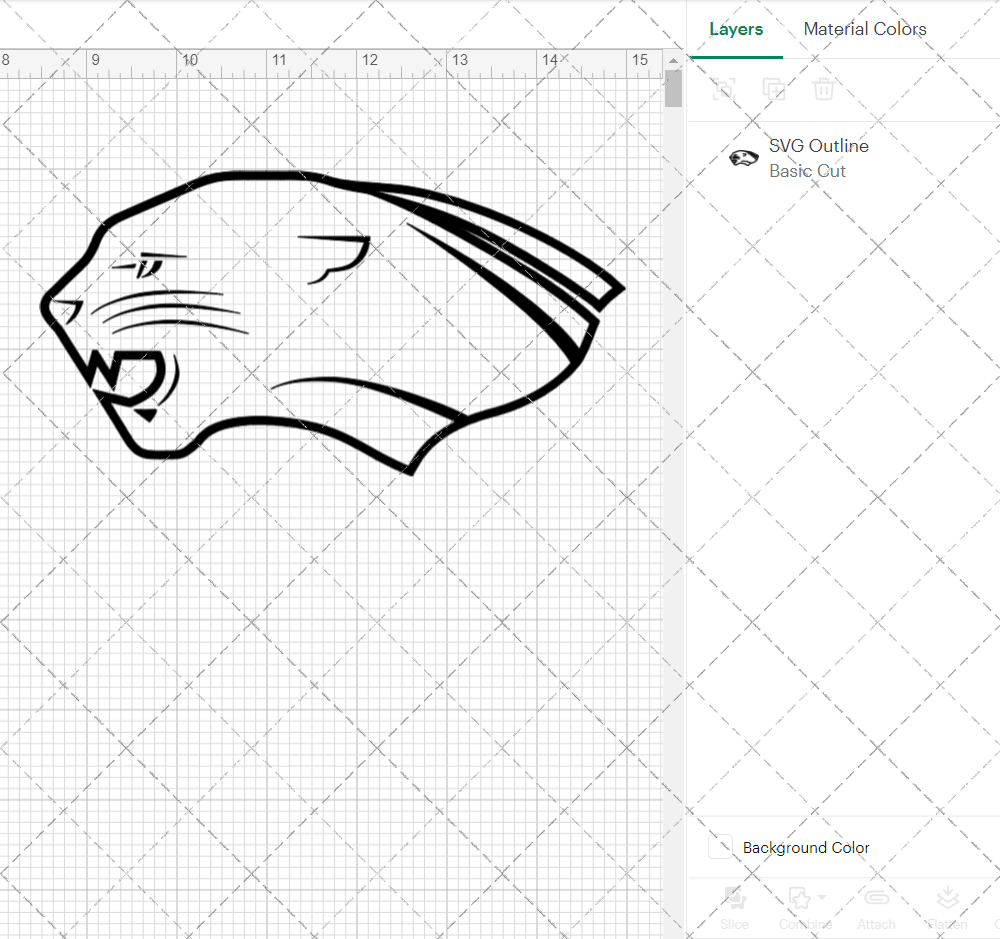Image resolution: width=1000 pixels, height=939 pixels.
Task: Open the Material Colors tab
Action: [x=865, y=29]
